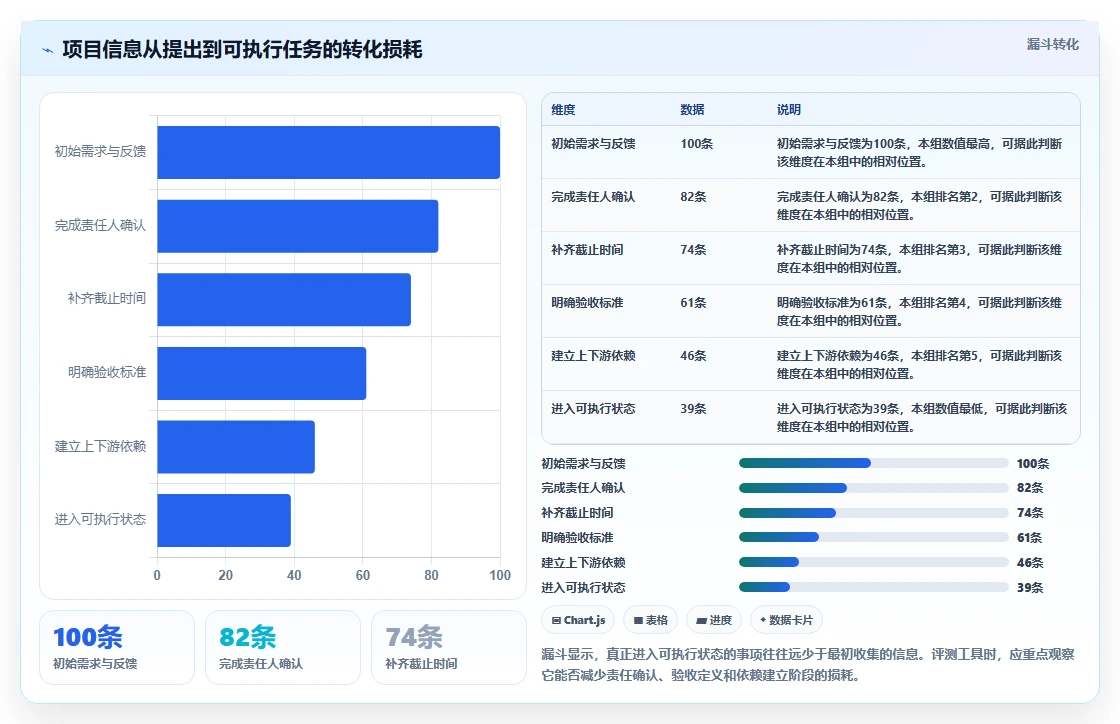The image size is (1120, 724).
Task: Click the 数据 column header
Action: (x=692, y=110)
